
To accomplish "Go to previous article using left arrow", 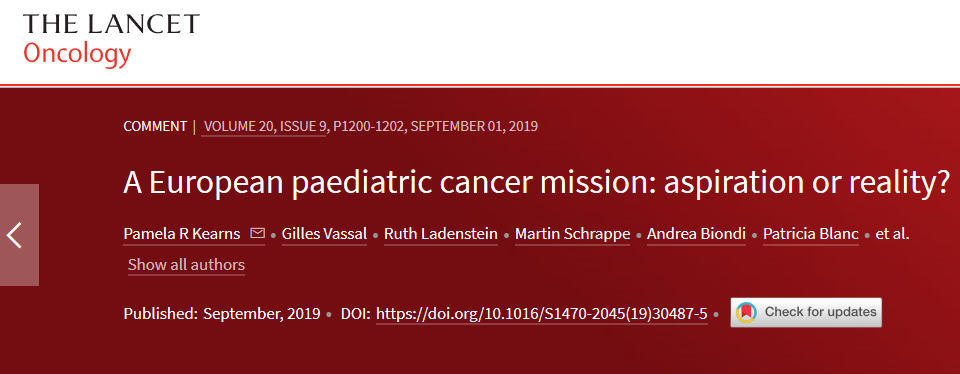I will [19, 235].
